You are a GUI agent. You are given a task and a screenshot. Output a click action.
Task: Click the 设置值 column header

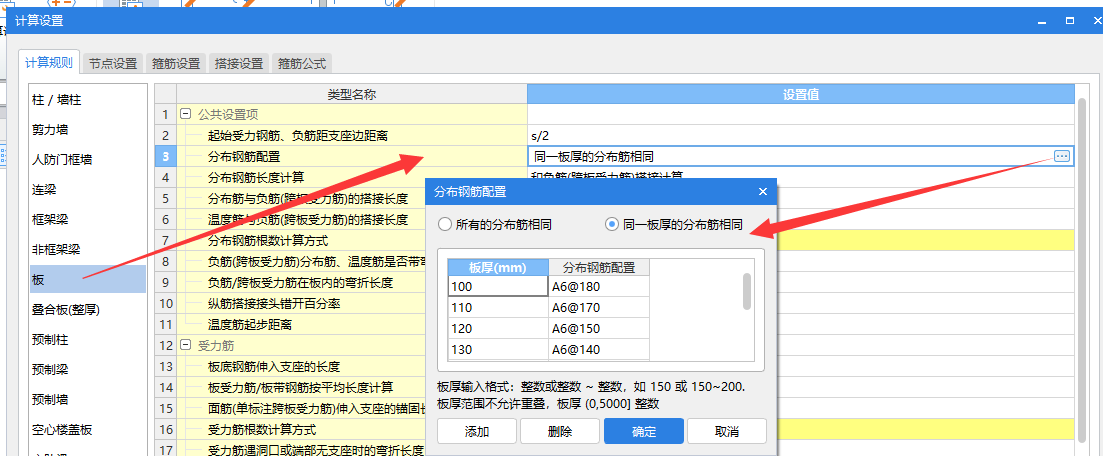[x=801, y=94]
